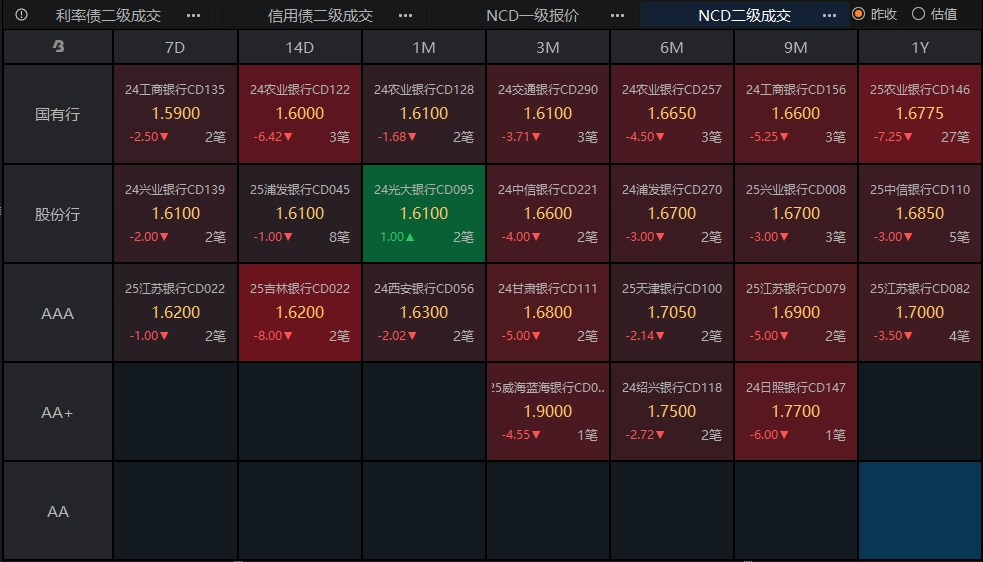Open the 24日照银行CD147 cell

click(796, 412)
